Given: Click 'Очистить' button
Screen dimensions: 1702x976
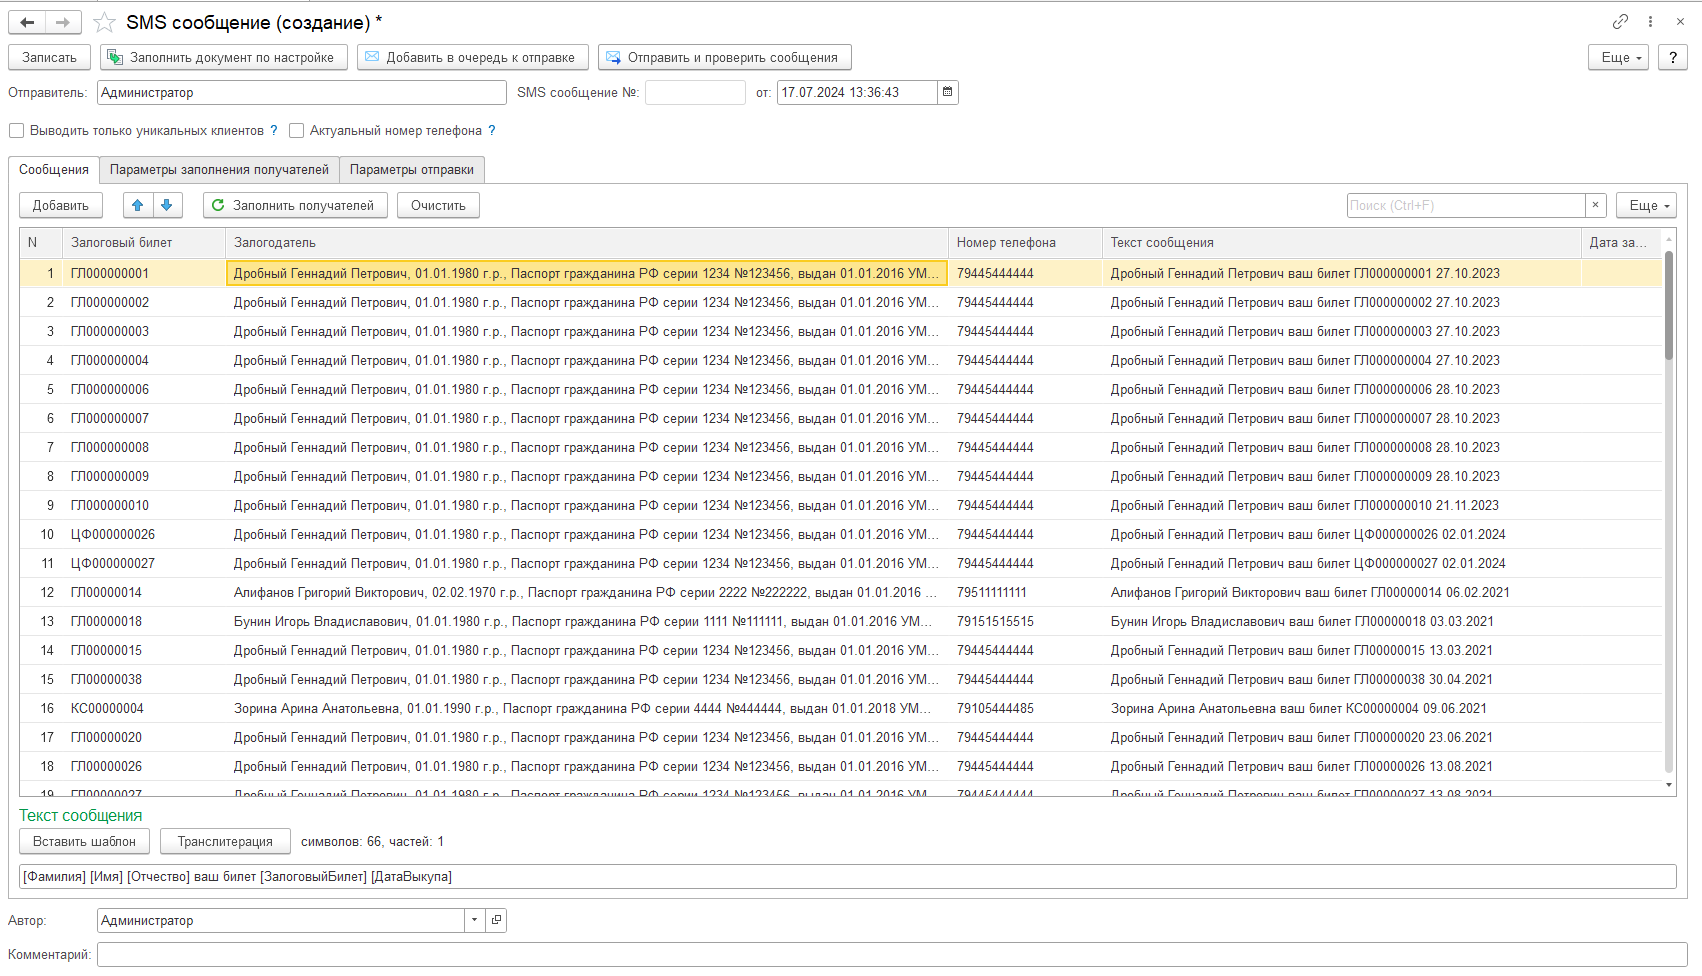Looking at the screenshot, I should tap(438, 205).
